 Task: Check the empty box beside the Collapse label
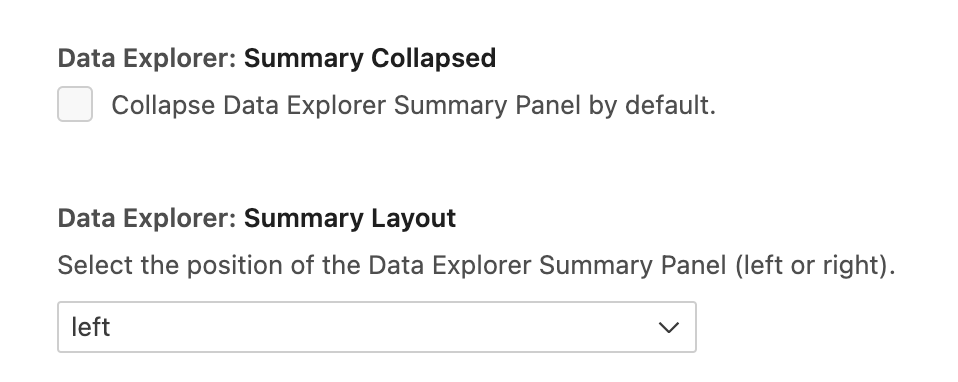point(75,104)
